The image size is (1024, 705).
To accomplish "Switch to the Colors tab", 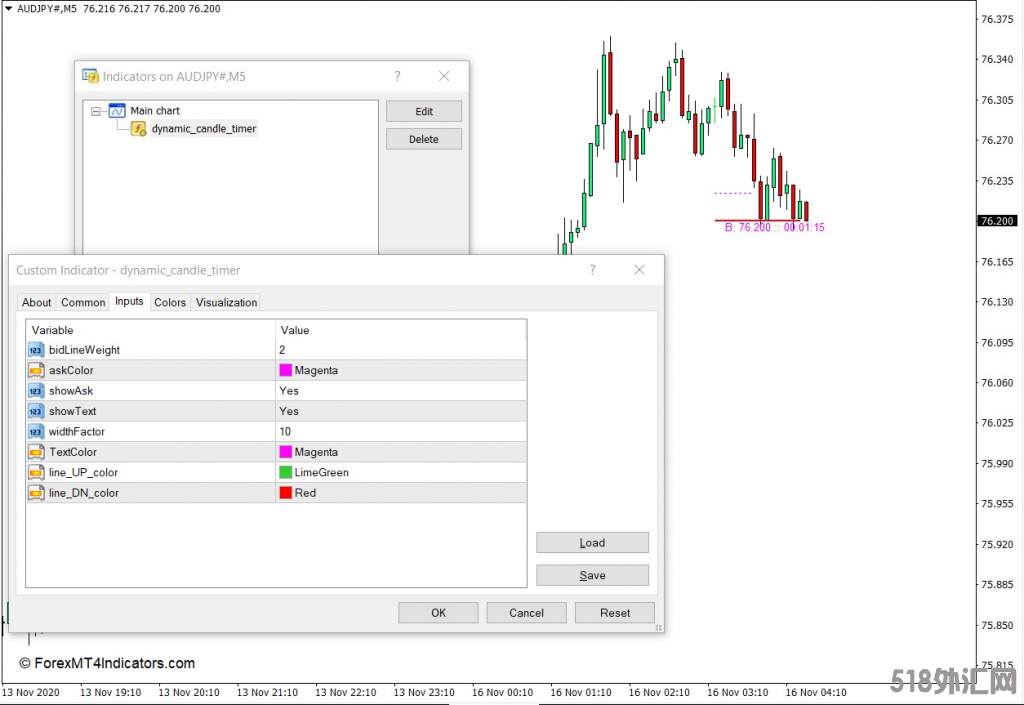I will (x=170, y=302).
